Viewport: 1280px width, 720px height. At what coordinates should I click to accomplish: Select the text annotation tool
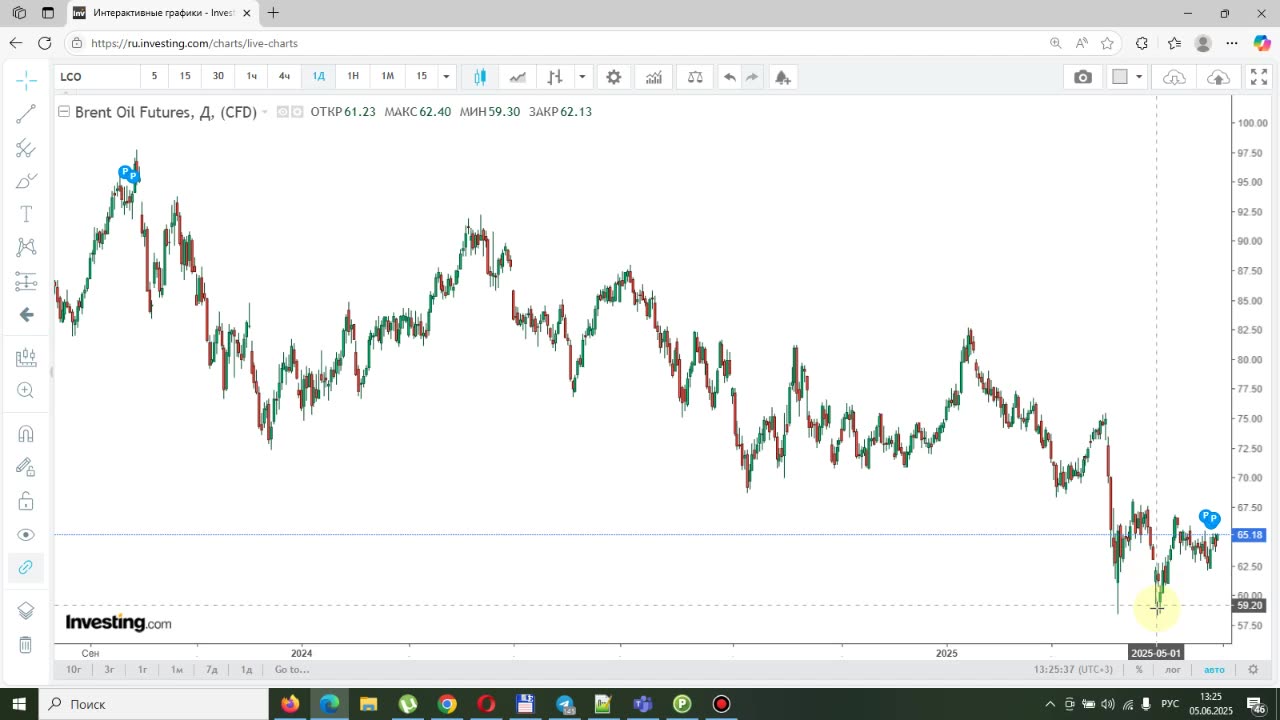click(26, 214)
